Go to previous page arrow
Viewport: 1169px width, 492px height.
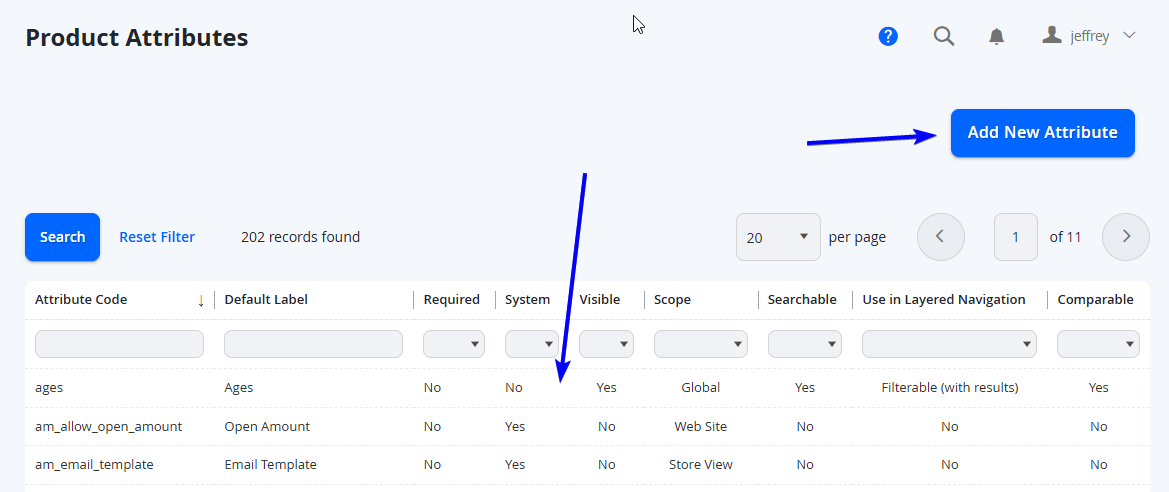click(940, 237)
